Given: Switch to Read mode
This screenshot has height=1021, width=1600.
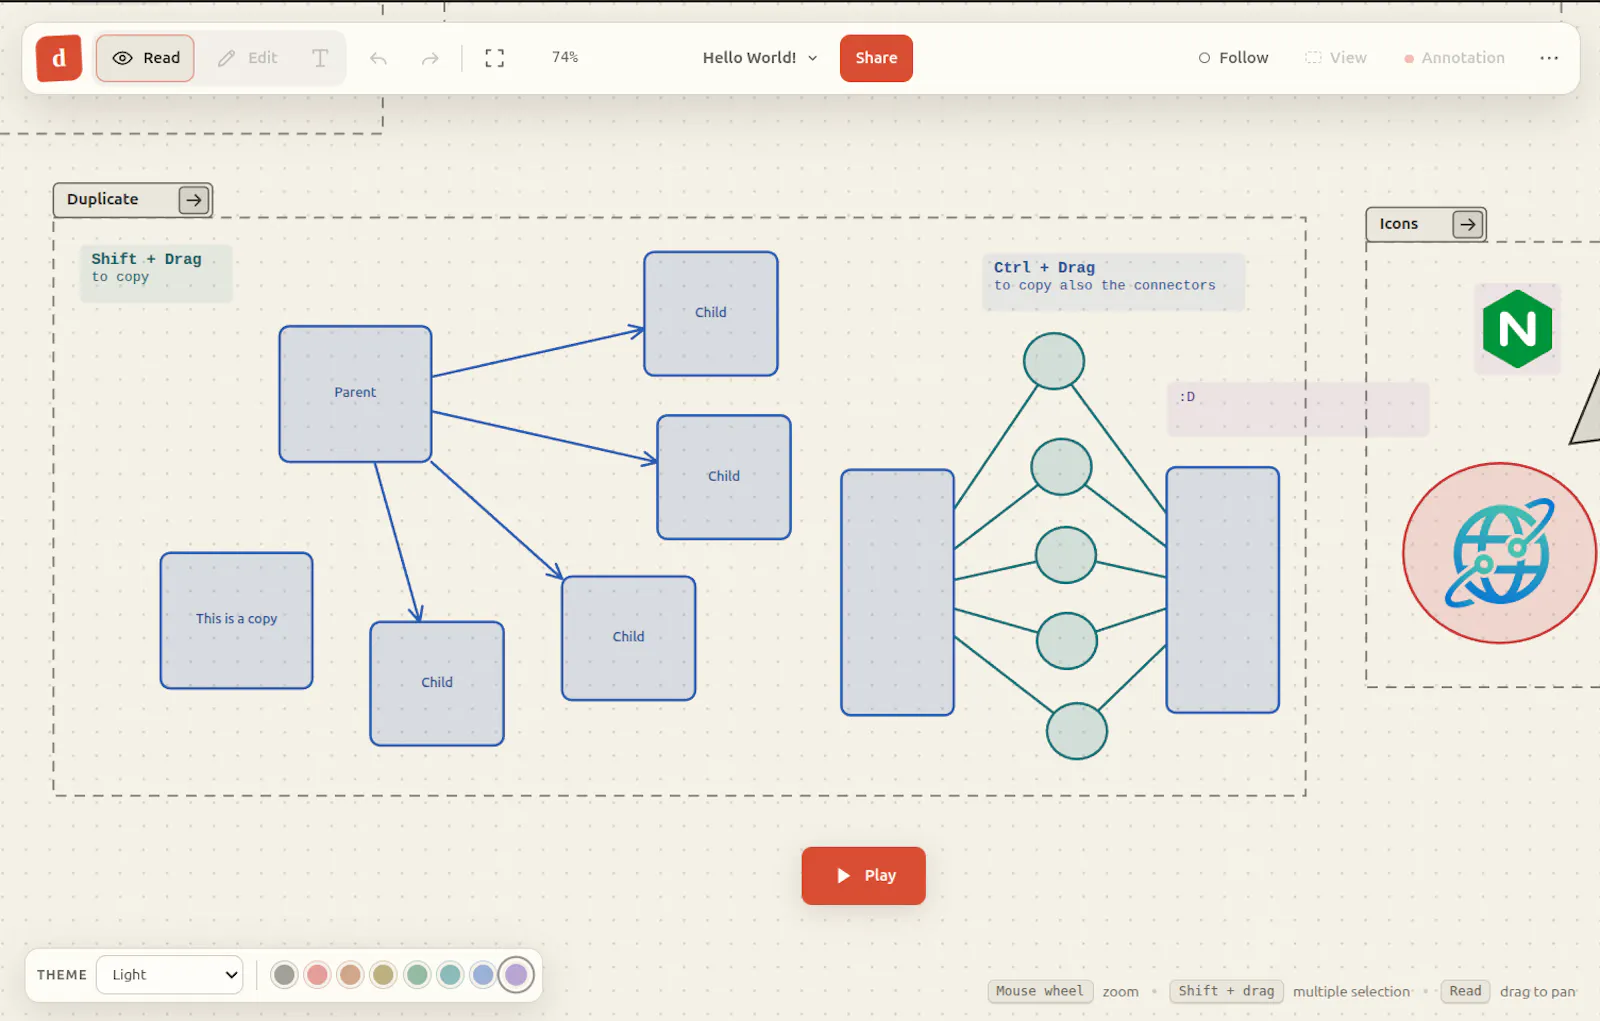Looking at the screenshot, I should pyautogui.click(x=146, y=58).
